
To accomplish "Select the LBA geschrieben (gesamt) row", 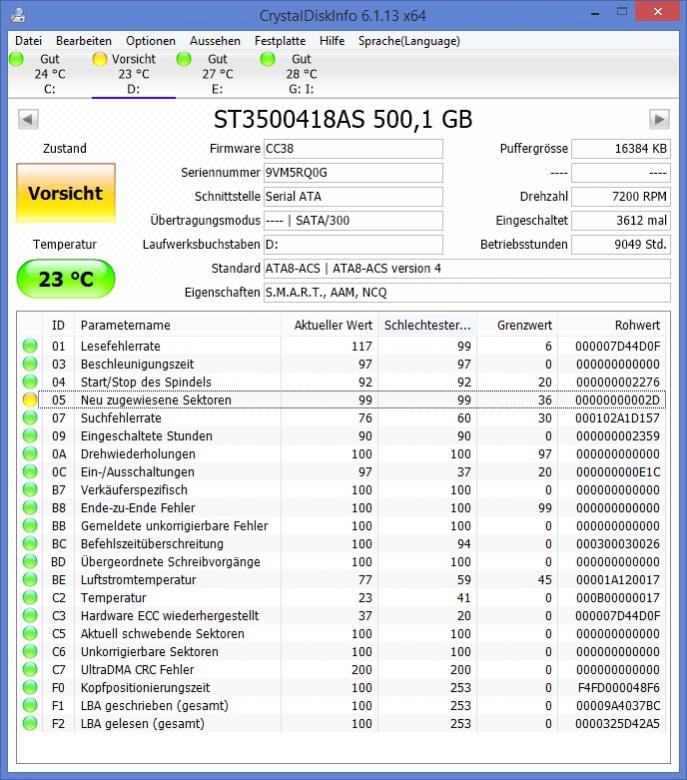I will [x=343, y=705].
